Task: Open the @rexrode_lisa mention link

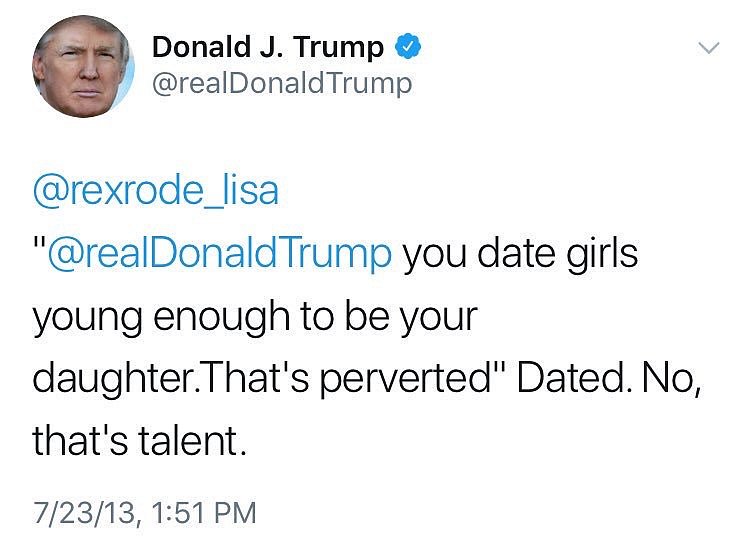Action: pos(155,189)
